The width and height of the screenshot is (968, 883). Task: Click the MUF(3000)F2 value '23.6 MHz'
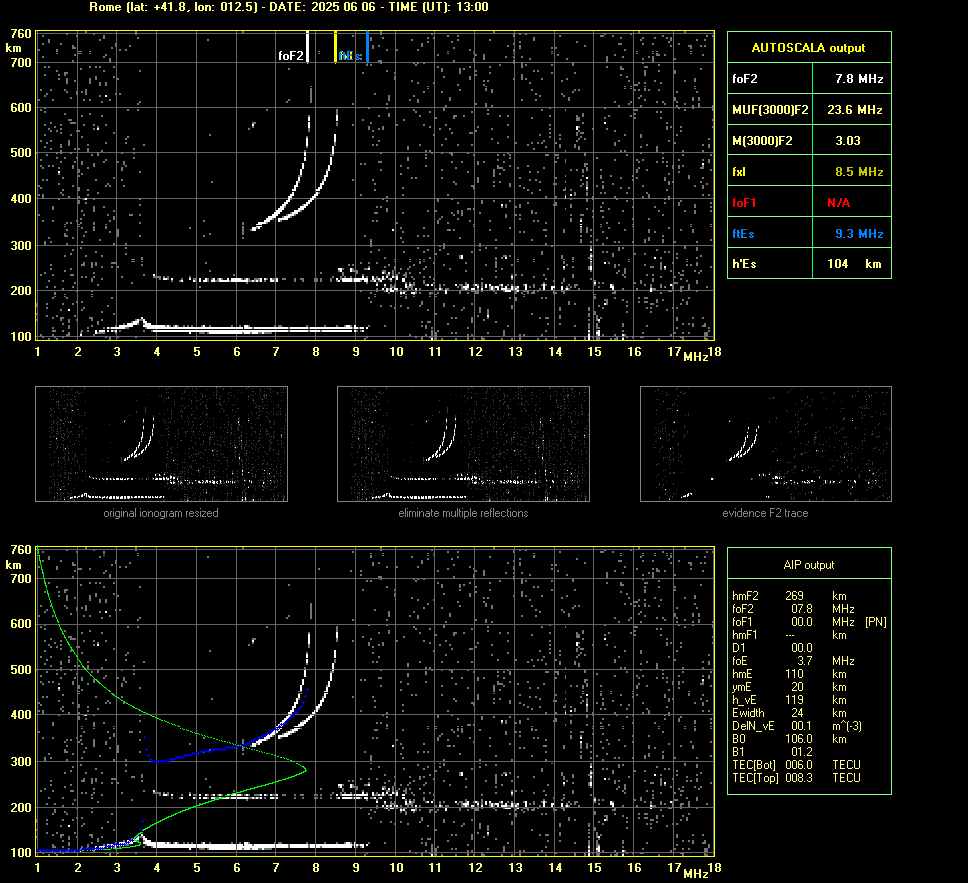[854, 110]
